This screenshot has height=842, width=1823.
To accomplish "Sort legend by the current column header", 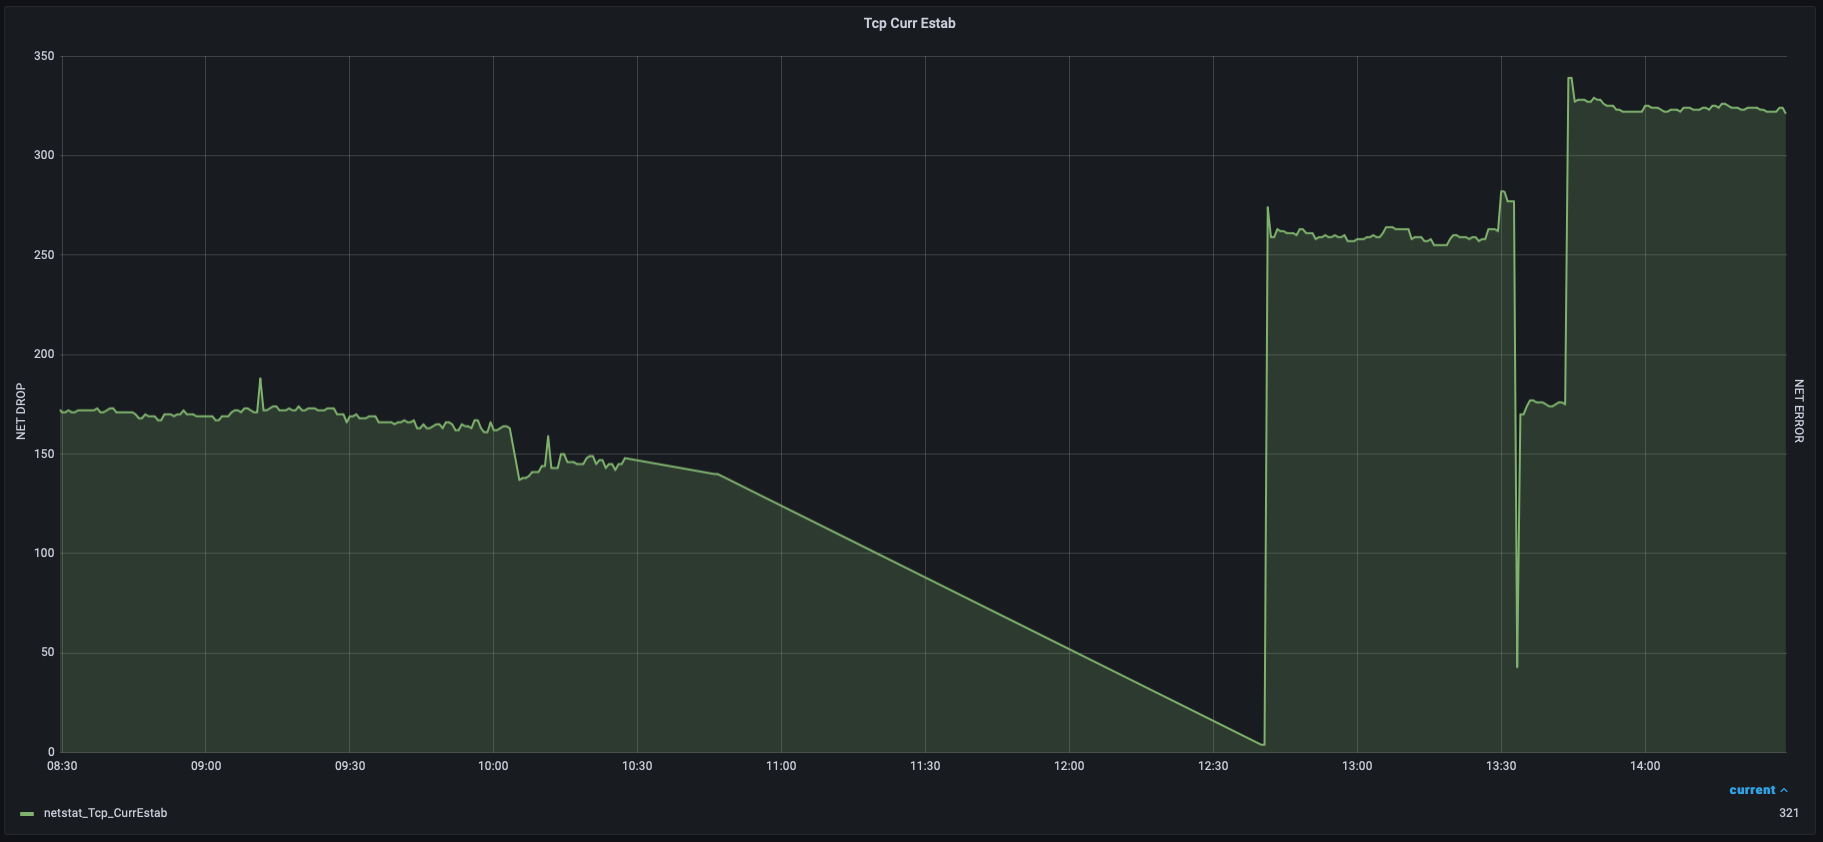I will tap(1752, 790).
